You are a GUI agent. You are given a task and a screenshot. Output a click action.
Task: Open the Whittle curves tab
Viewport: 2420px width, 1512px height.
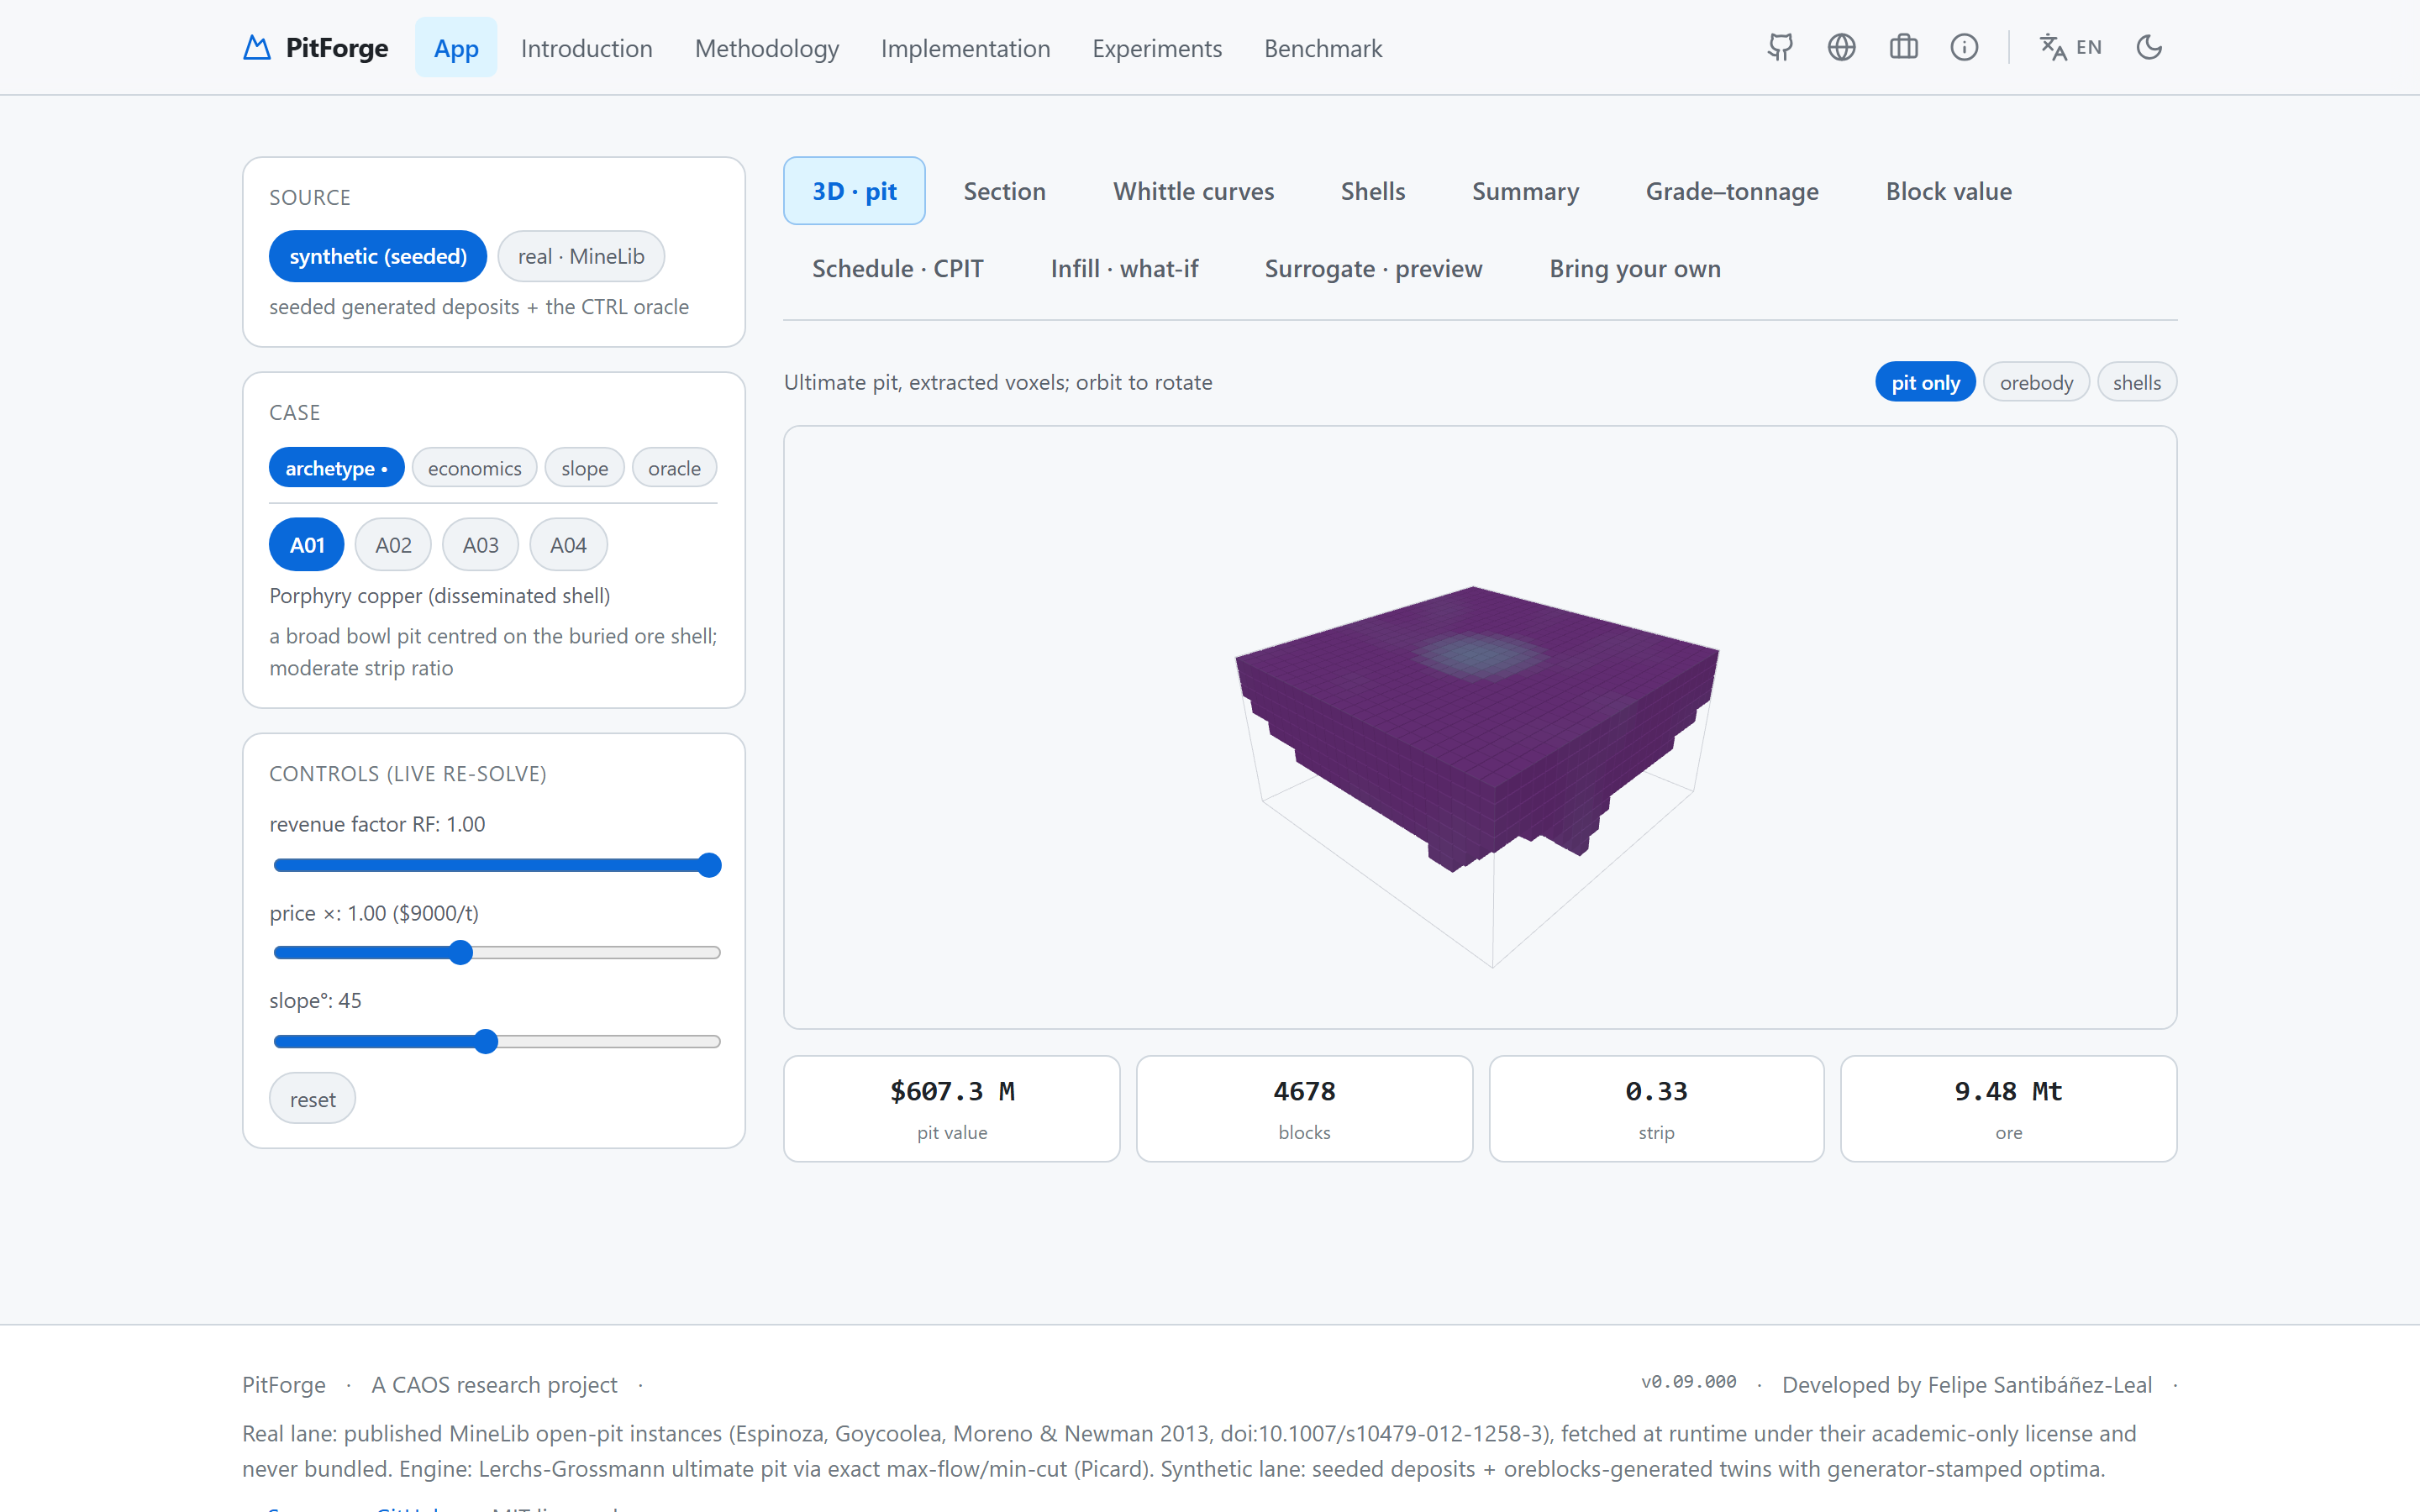pos(1193,191)
